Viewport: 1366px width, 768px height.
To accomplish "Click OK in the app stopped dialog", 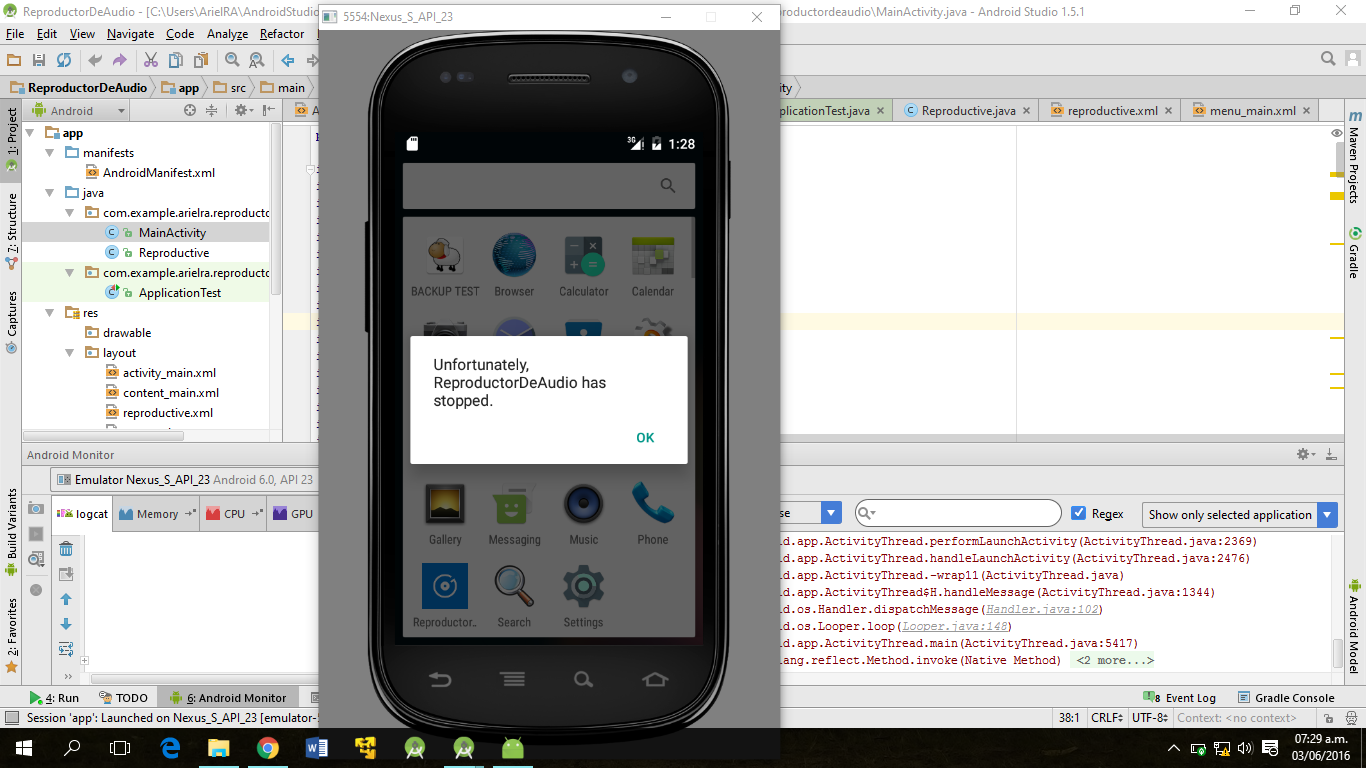I will coord(645,437).
